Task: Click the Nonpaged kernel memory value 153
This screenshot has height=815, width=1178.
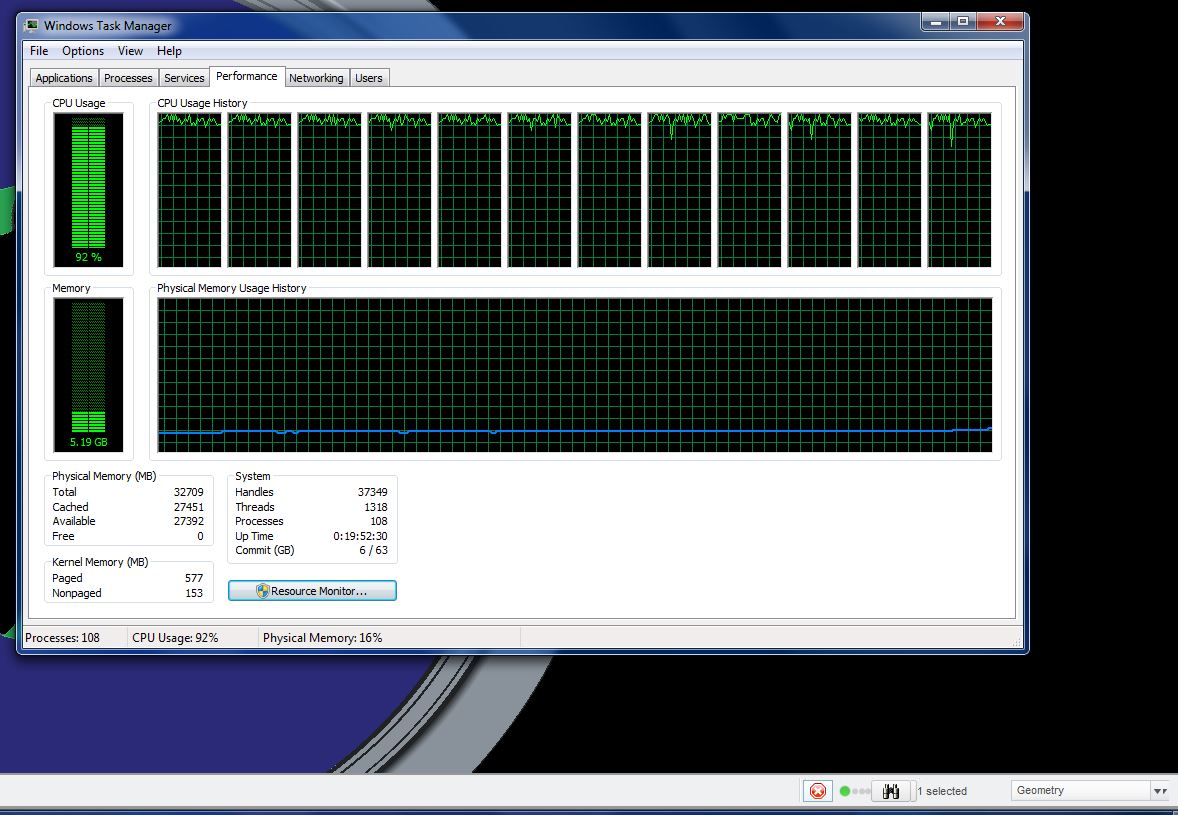Action: point(194,593)
